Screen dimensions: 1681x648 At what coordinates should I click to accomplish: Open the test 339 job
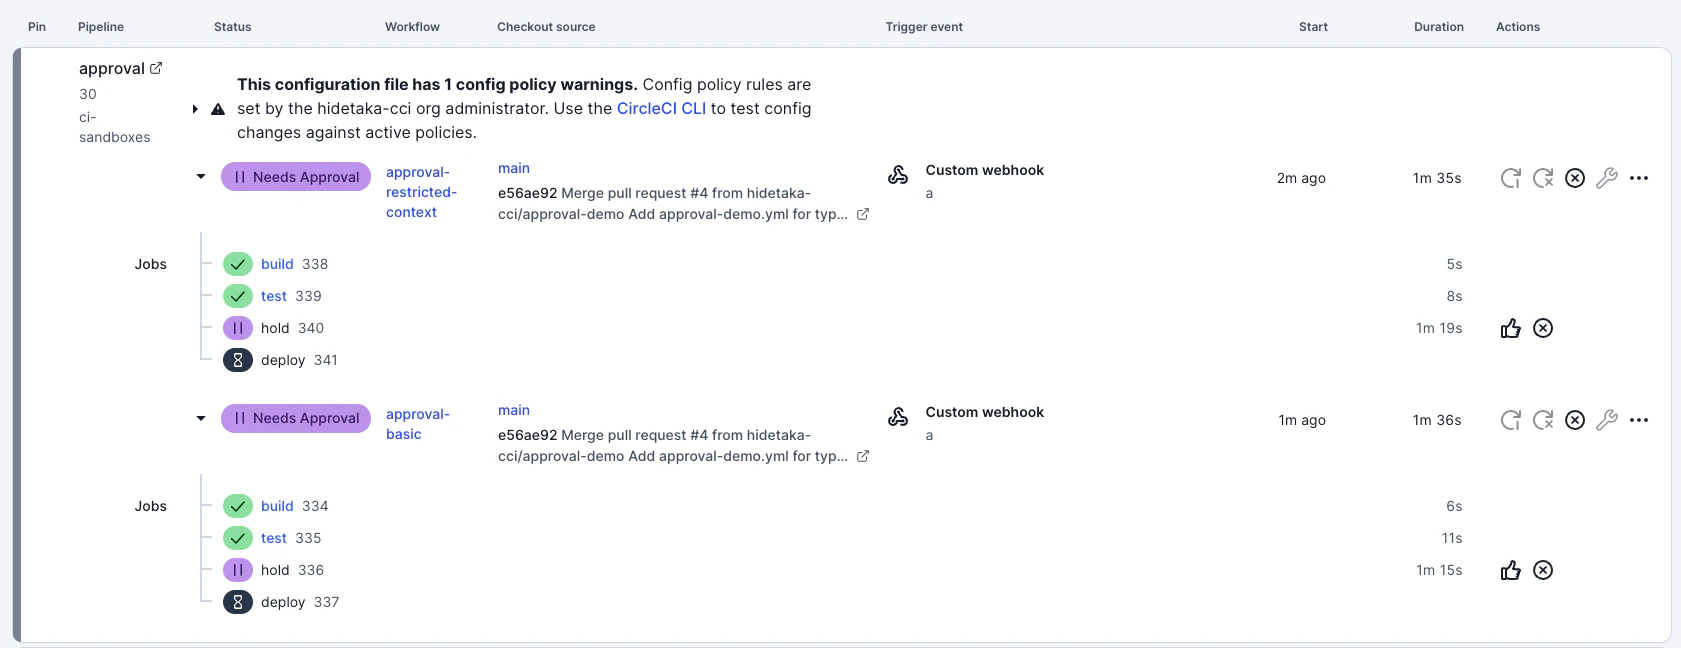point(274,296)
